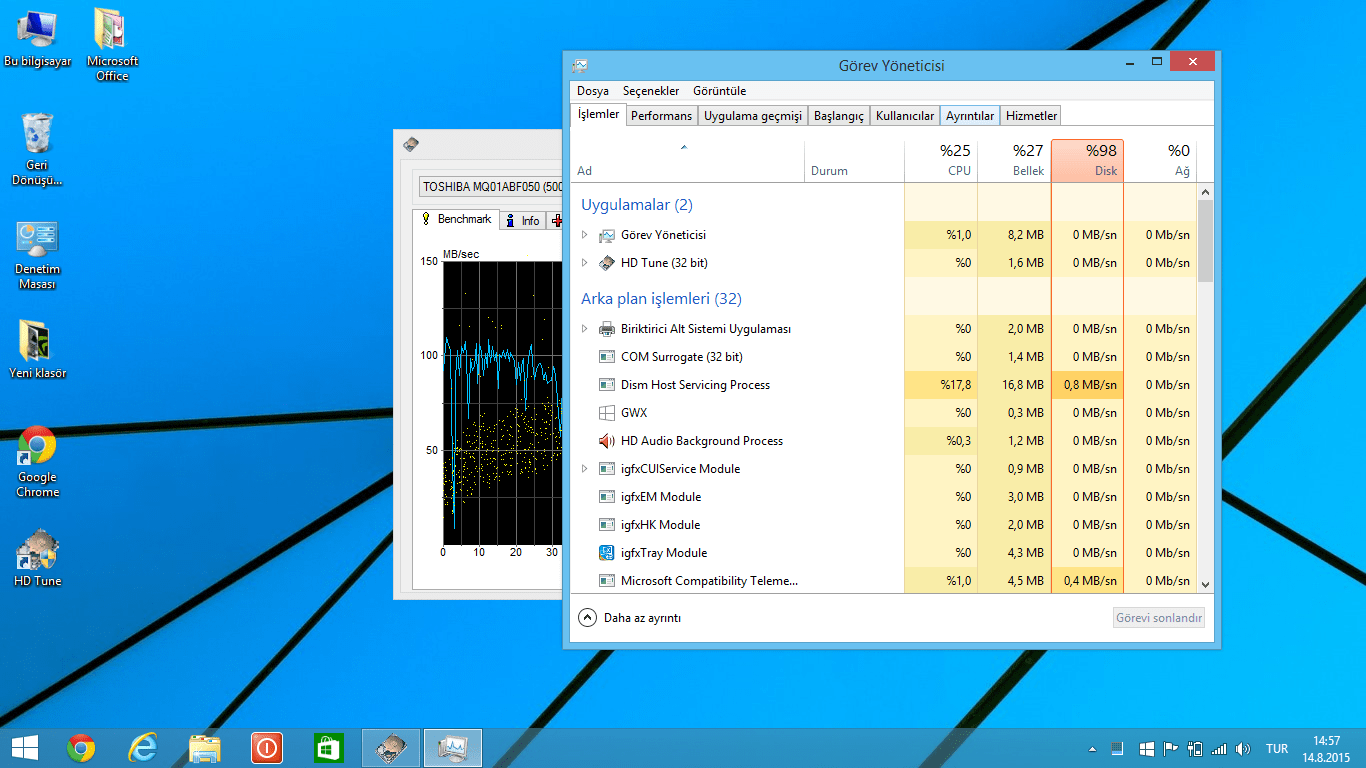
Task: Click the Geri Dönüşüm recycle bin icon
Action: click(37, 134)
